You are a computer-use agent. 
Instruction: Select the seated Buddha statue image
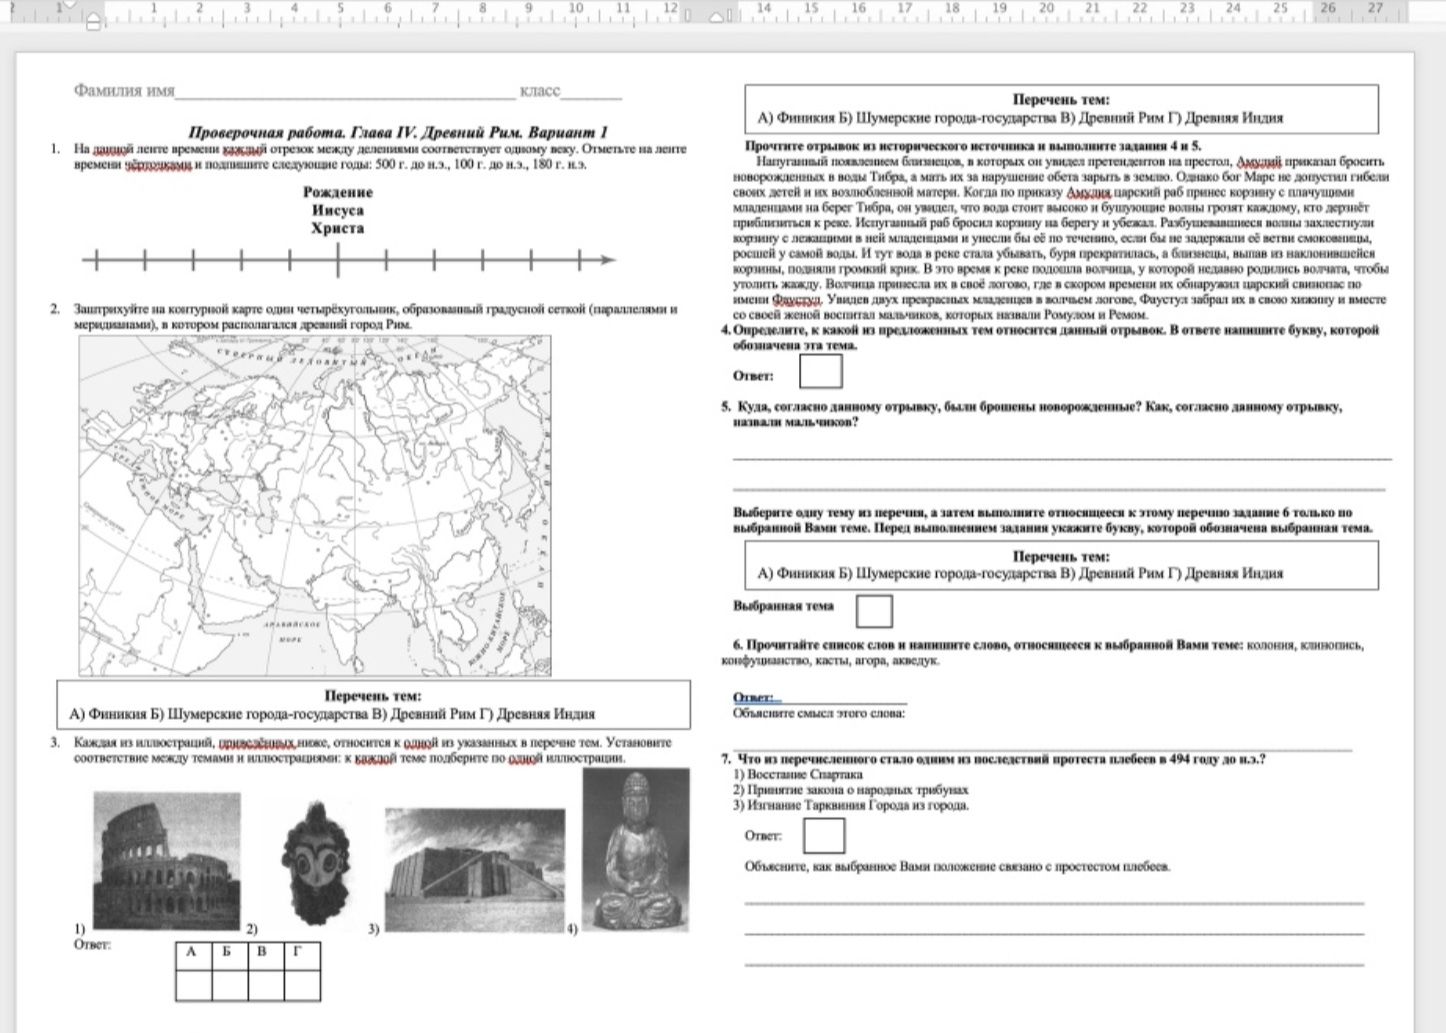pyautogui.click(x=636, y=851)
